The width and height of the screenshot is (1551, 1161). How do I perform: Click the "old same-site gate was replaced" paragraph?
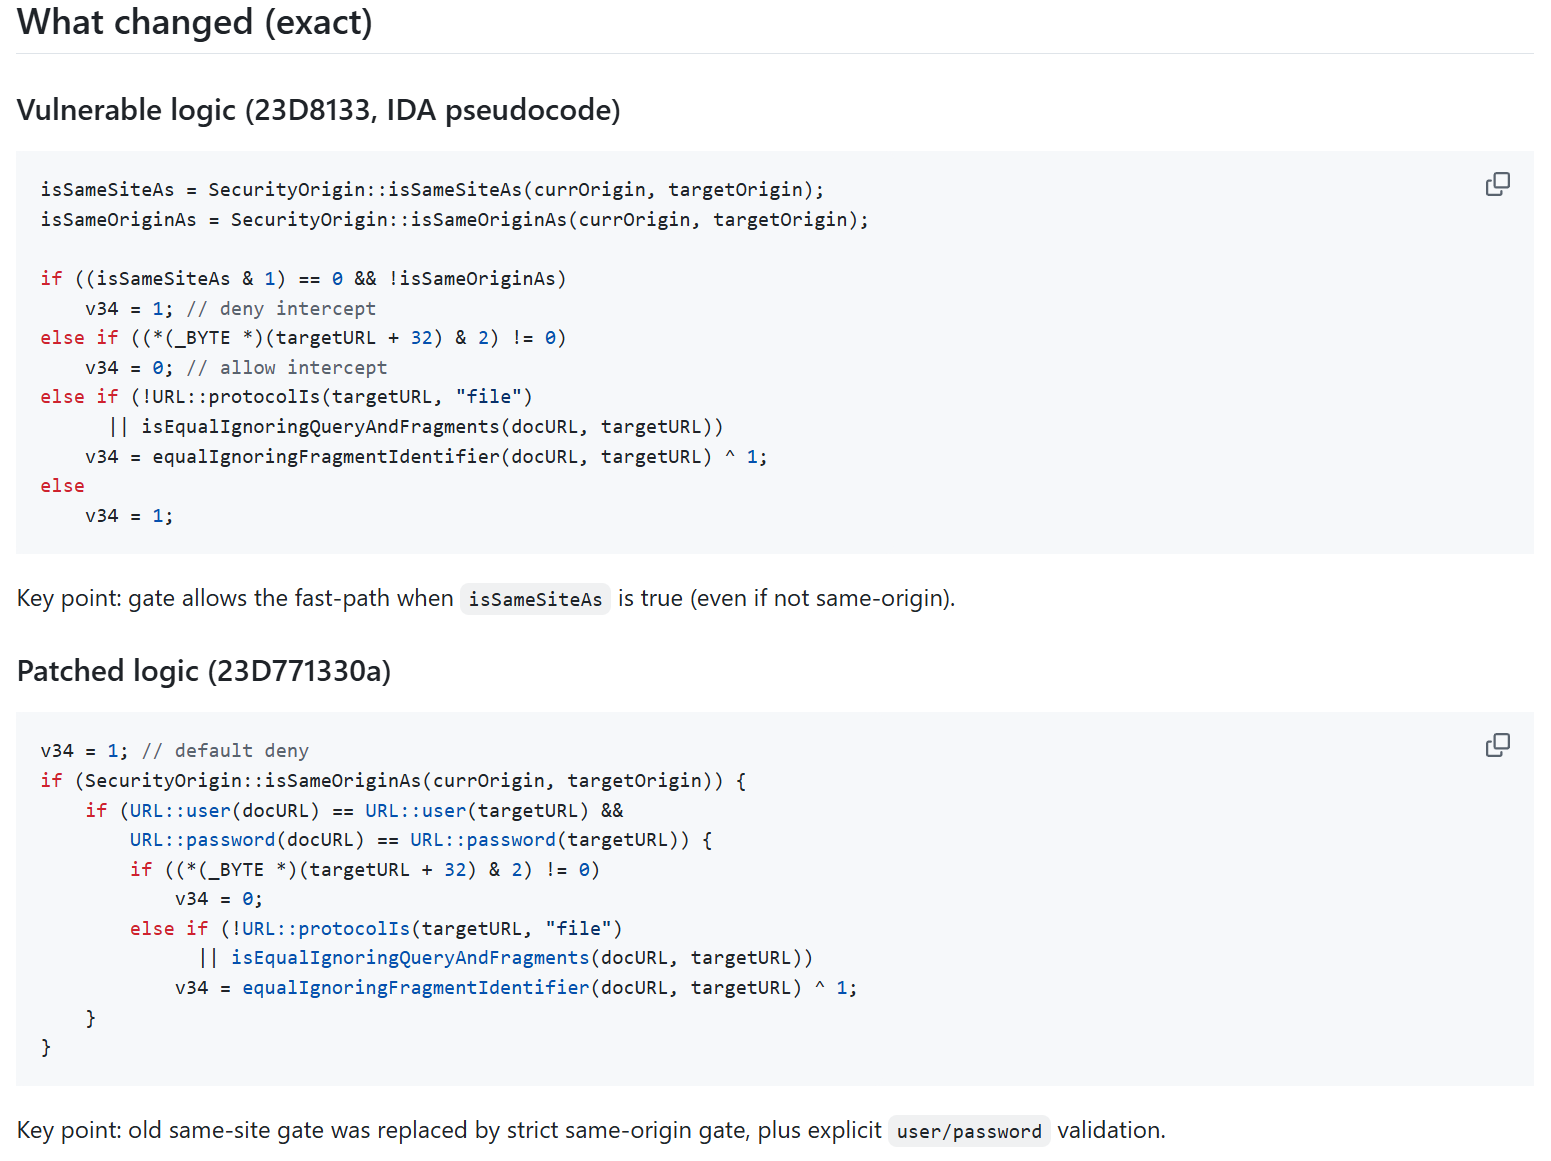click(590, 1131)
